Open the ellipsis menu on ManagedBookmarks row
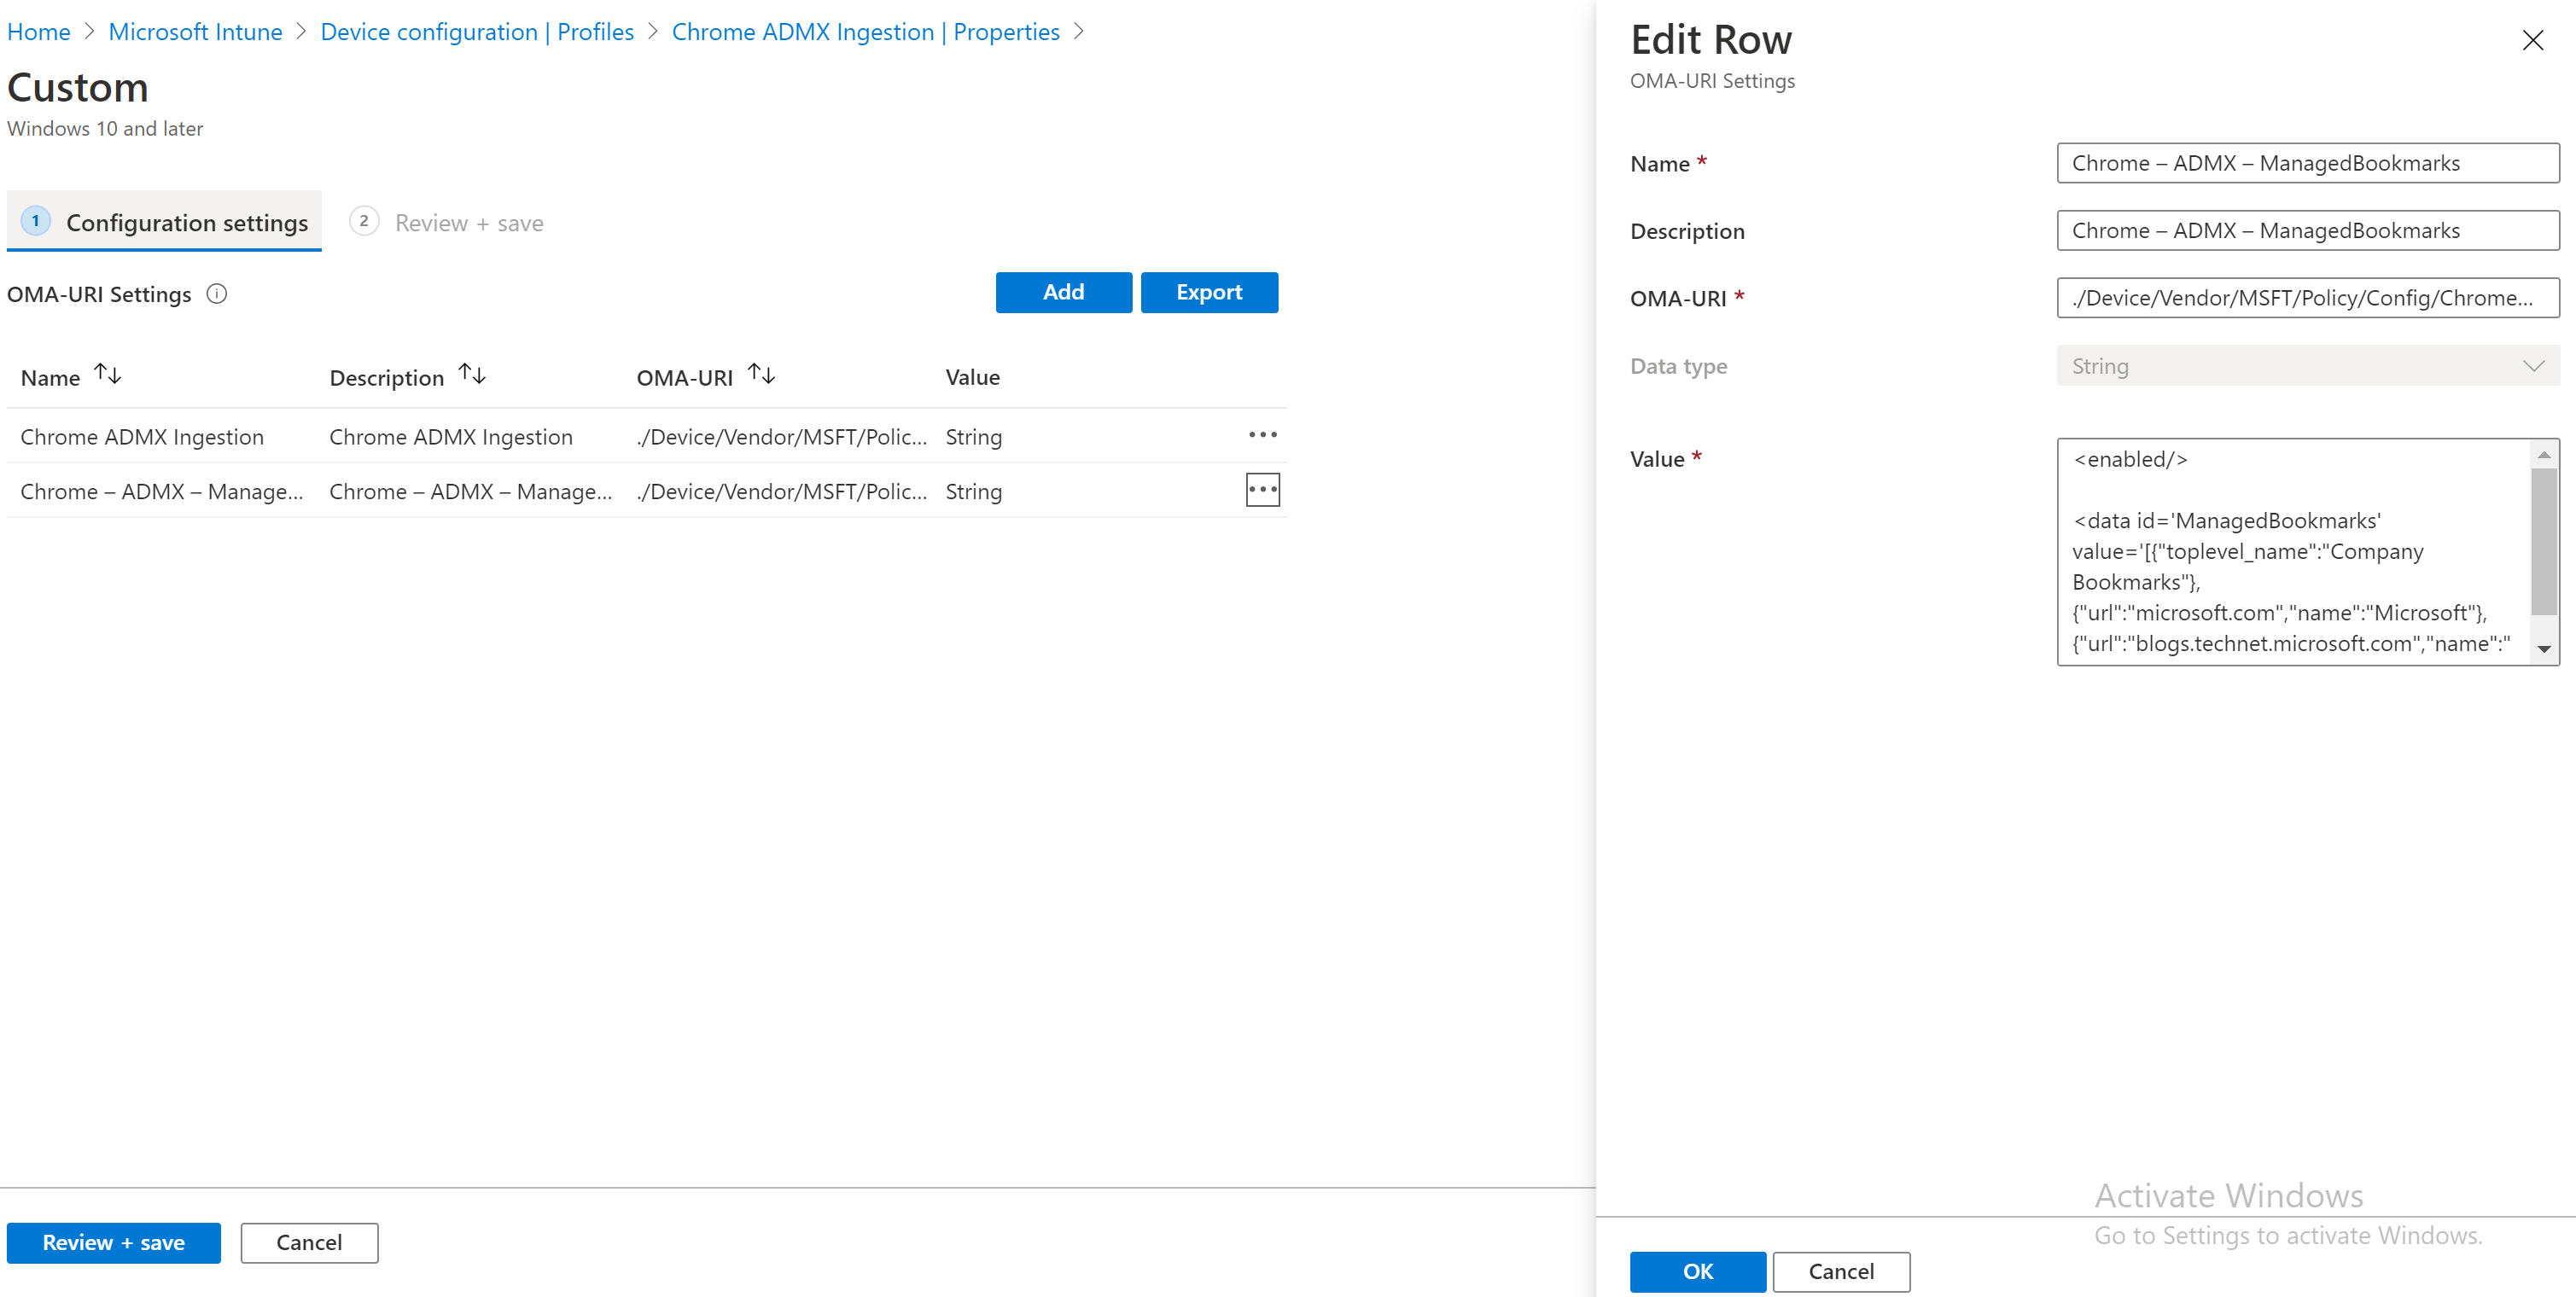 tap(1263, 489)
